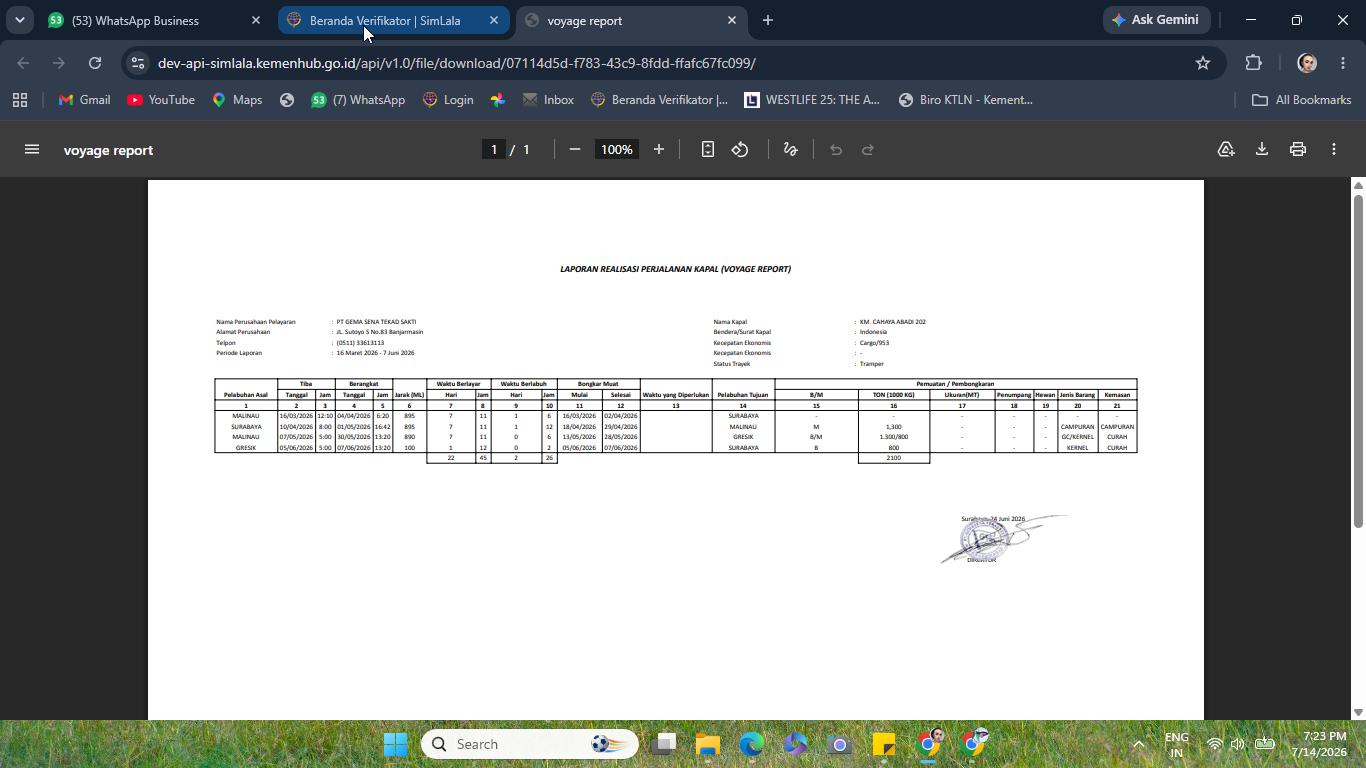Bookmark this page with the star icon

coord(1203,63)
